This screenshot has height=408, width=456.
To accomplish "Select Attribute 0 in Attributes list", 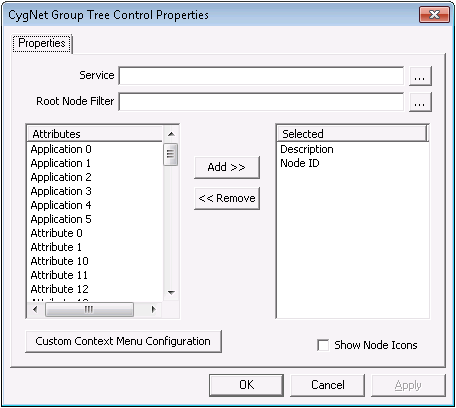I will pos(56,233).
